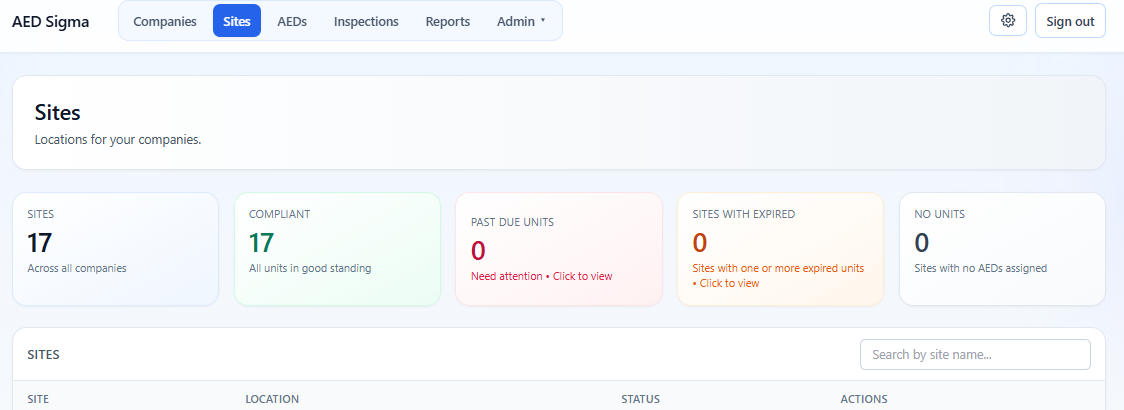Expand the Admin dropdown menu

tap(521, 21)
